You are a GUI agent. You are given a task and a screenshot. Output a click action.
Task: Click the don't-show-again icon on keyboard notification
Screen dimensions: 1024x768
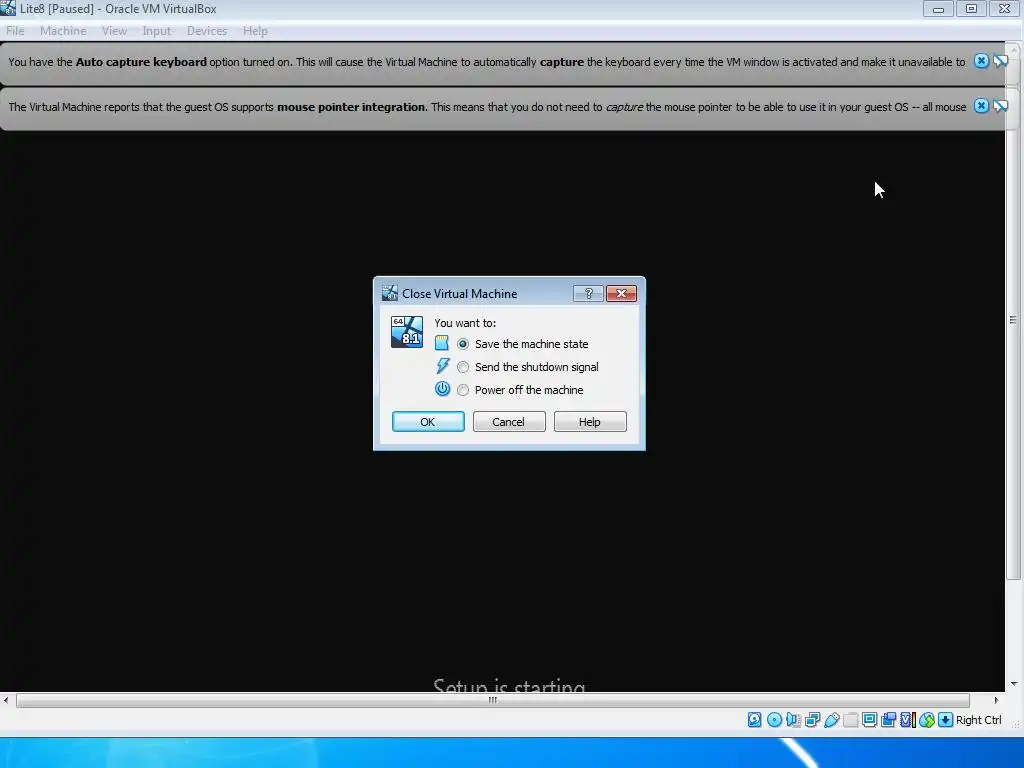click(x=1000, y=61)
